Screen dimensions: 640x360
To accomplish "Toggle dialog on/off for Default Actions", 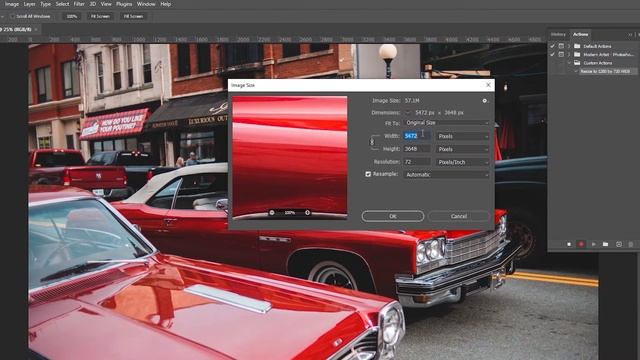I will 561,46.
